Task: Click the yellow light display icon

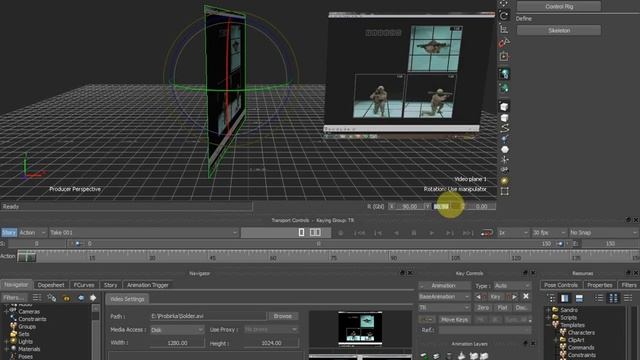Action: [x=504, y=181]
